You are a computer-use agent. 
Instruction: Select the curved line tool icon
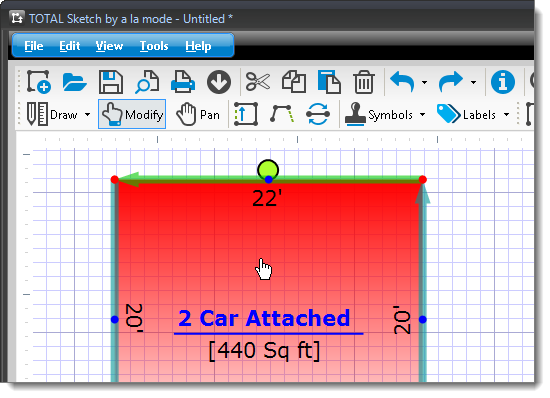click(x=282, y=114)
